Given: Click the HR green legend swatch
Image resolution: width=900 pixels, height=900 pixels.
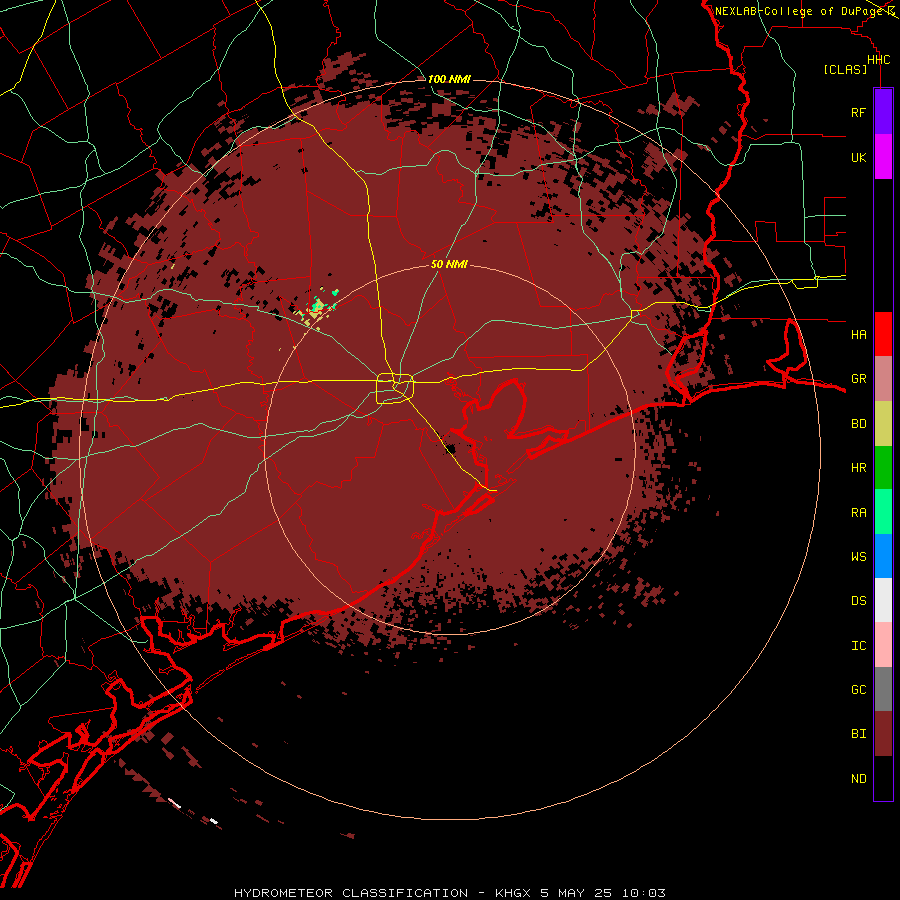Looking at the screenshot, I should click(883, 468).
